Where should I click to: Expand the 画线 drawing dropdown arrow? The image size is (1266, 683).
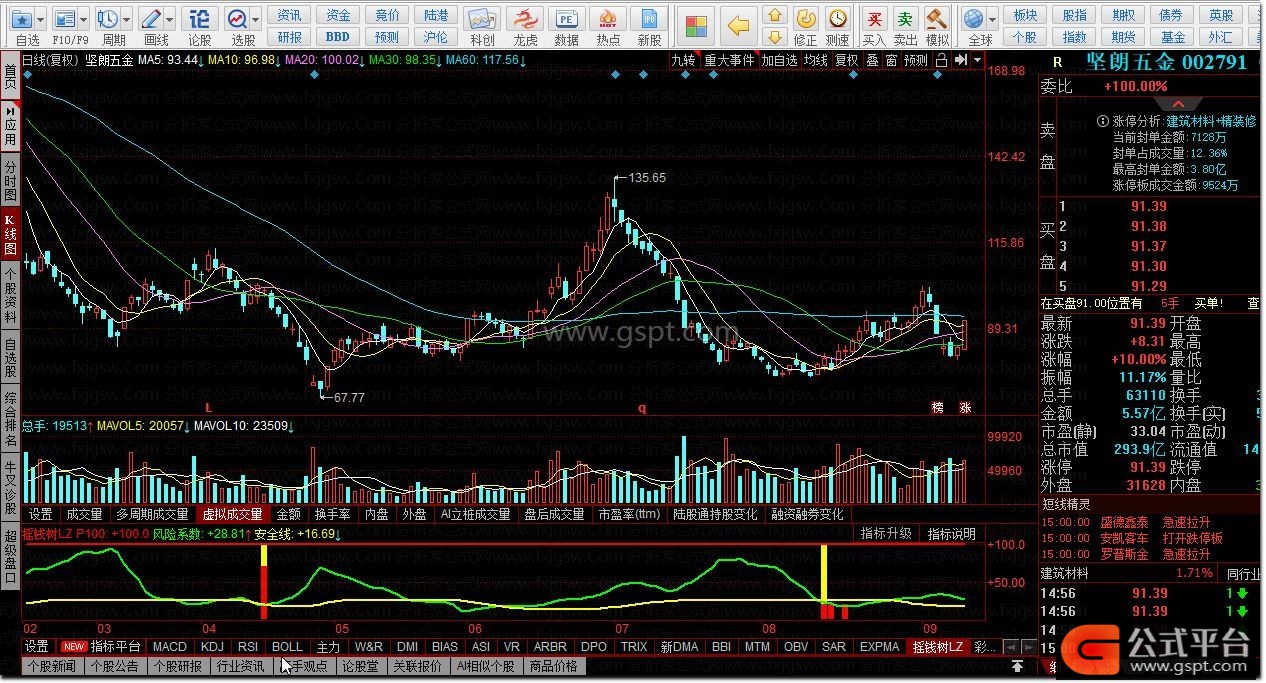coord(169,19)
